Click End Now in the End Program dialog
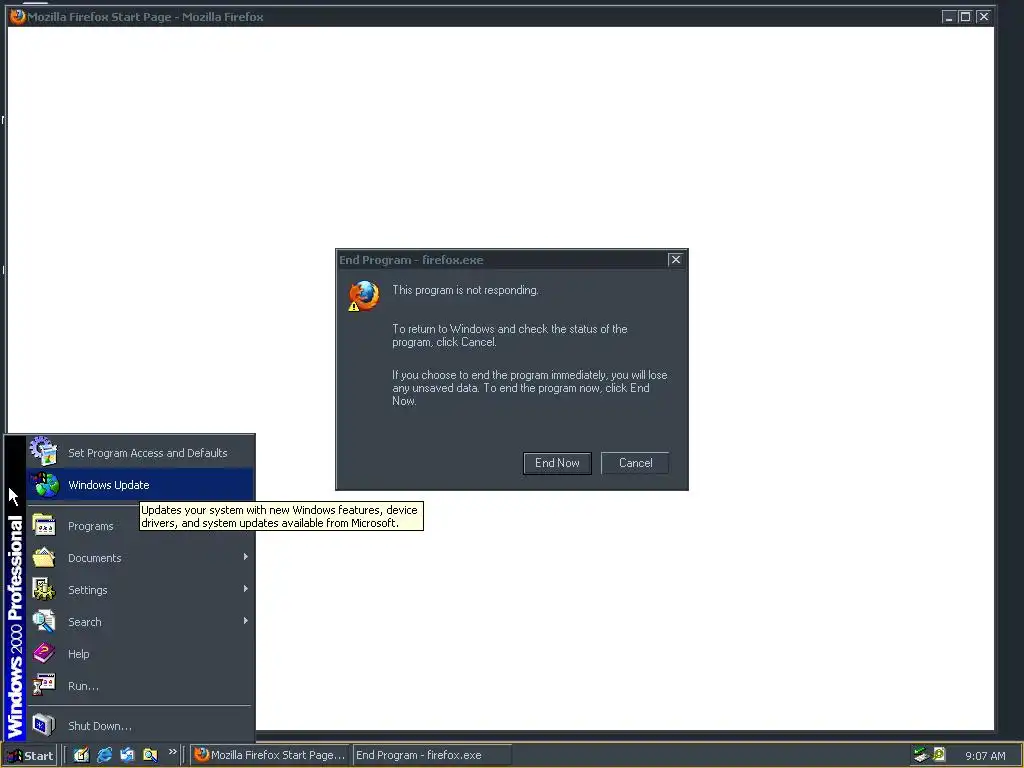Viewport: 1024px width, 768px height. point(557,463)
